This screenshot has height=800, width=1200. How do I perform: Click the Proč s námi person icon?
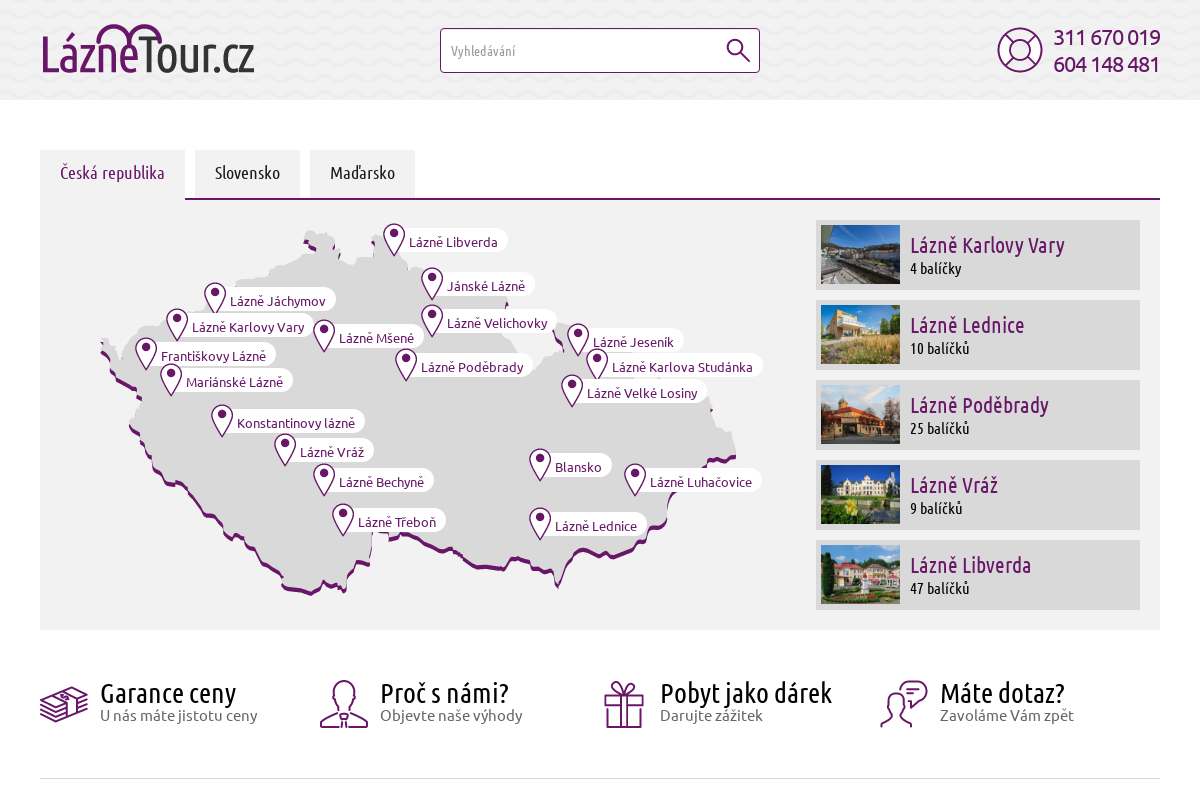[x=344, y=703]
